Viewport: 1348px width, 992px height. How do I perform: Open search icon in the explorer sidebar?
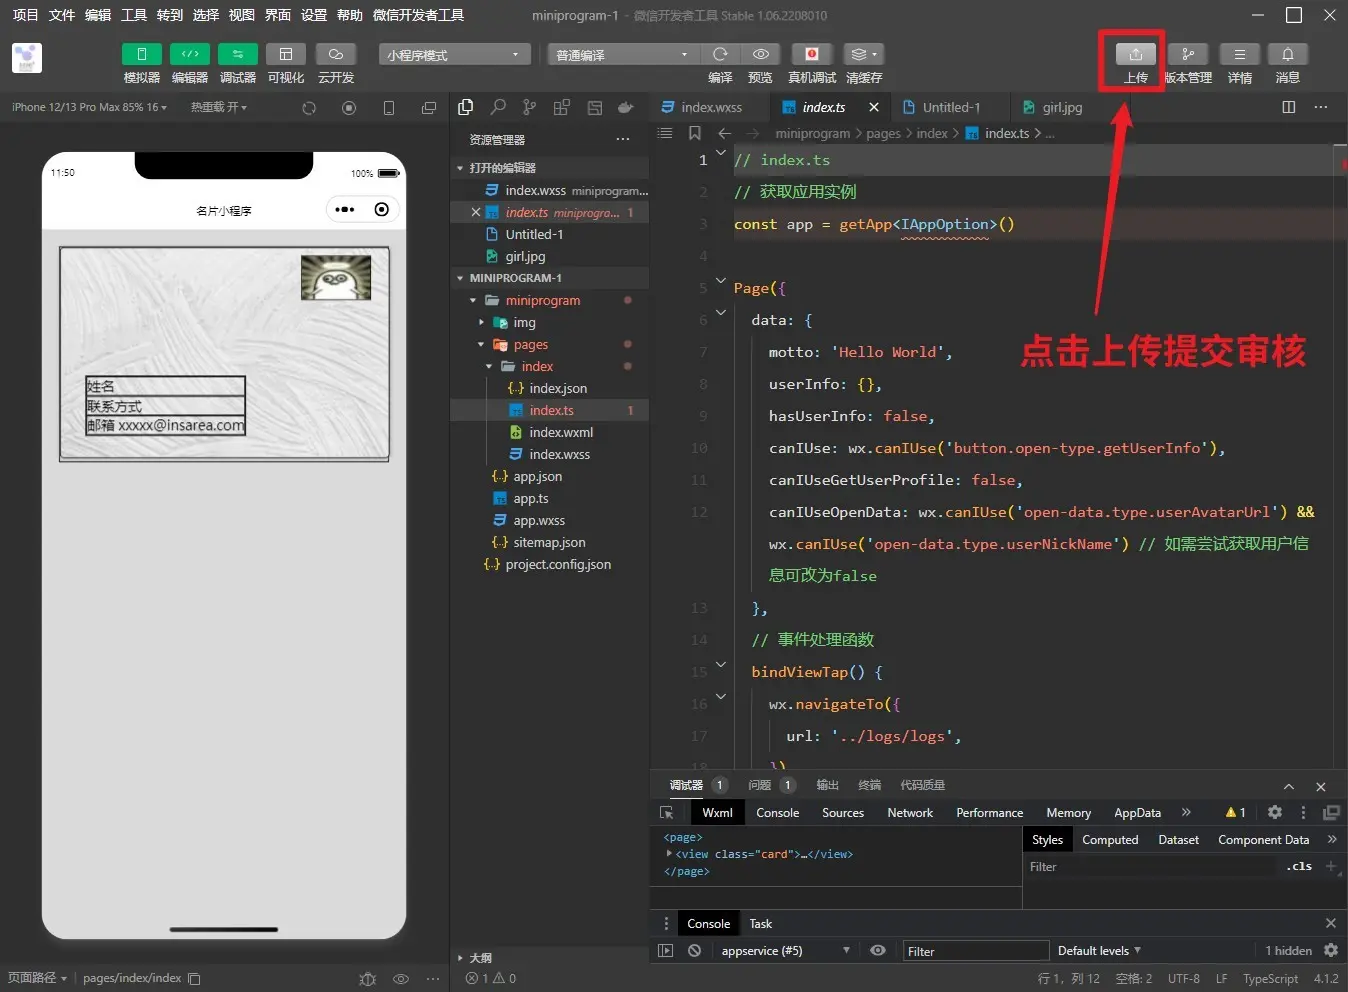pos(498,107)
